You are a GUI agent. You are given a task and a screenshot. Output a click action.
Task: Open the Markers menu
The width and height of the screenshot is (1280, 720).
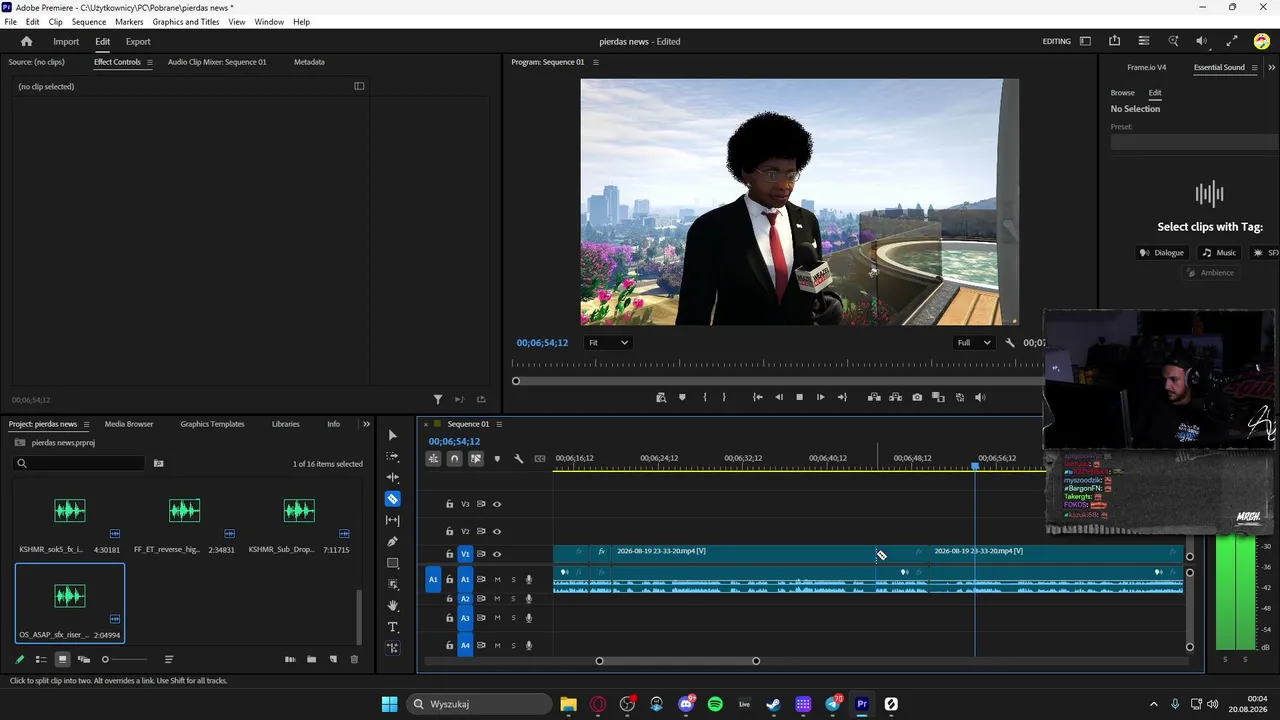point(129,22)
